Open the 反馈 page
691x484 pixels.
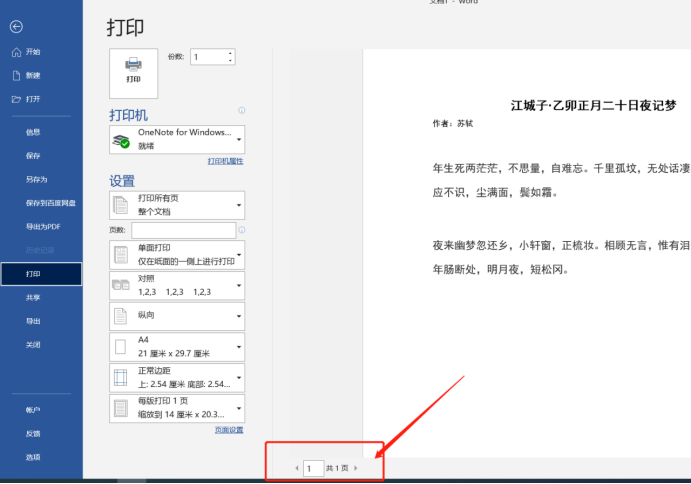point(33,434)
